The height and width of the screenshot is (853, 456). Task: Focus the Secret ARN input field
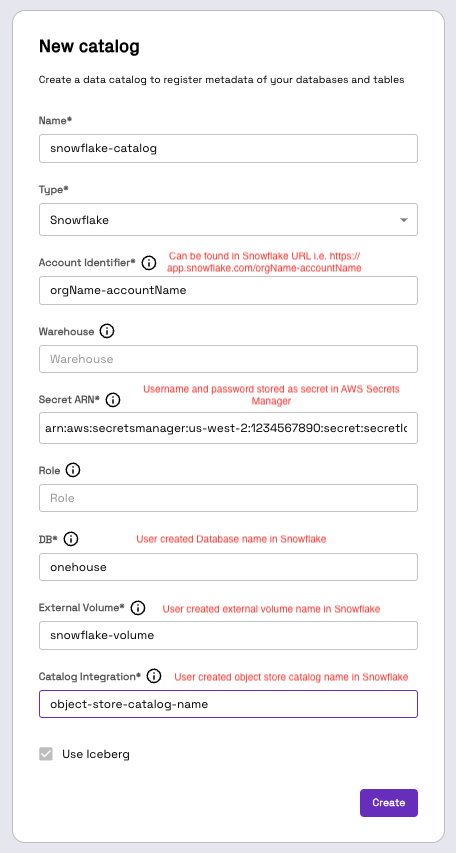tap(229, 428)
